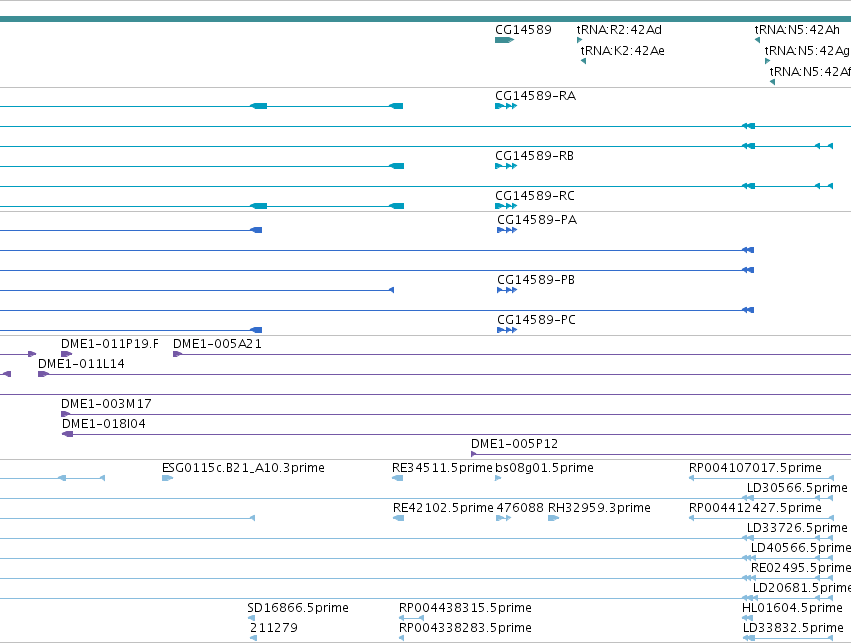The height and width of the screenshot is (643, 851).
Task: Select EST 211279 label
Action: pyautogui.click(x=274, y=628)
